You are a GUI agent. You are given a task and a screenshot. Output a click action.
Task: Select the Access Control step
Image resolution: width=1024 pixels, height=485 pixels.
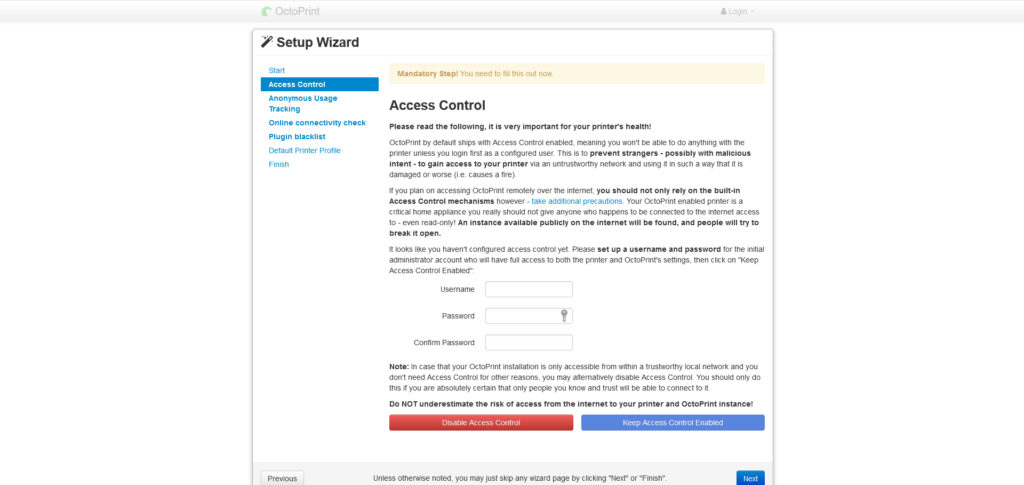pyautogui.click(x=319, y=84)
